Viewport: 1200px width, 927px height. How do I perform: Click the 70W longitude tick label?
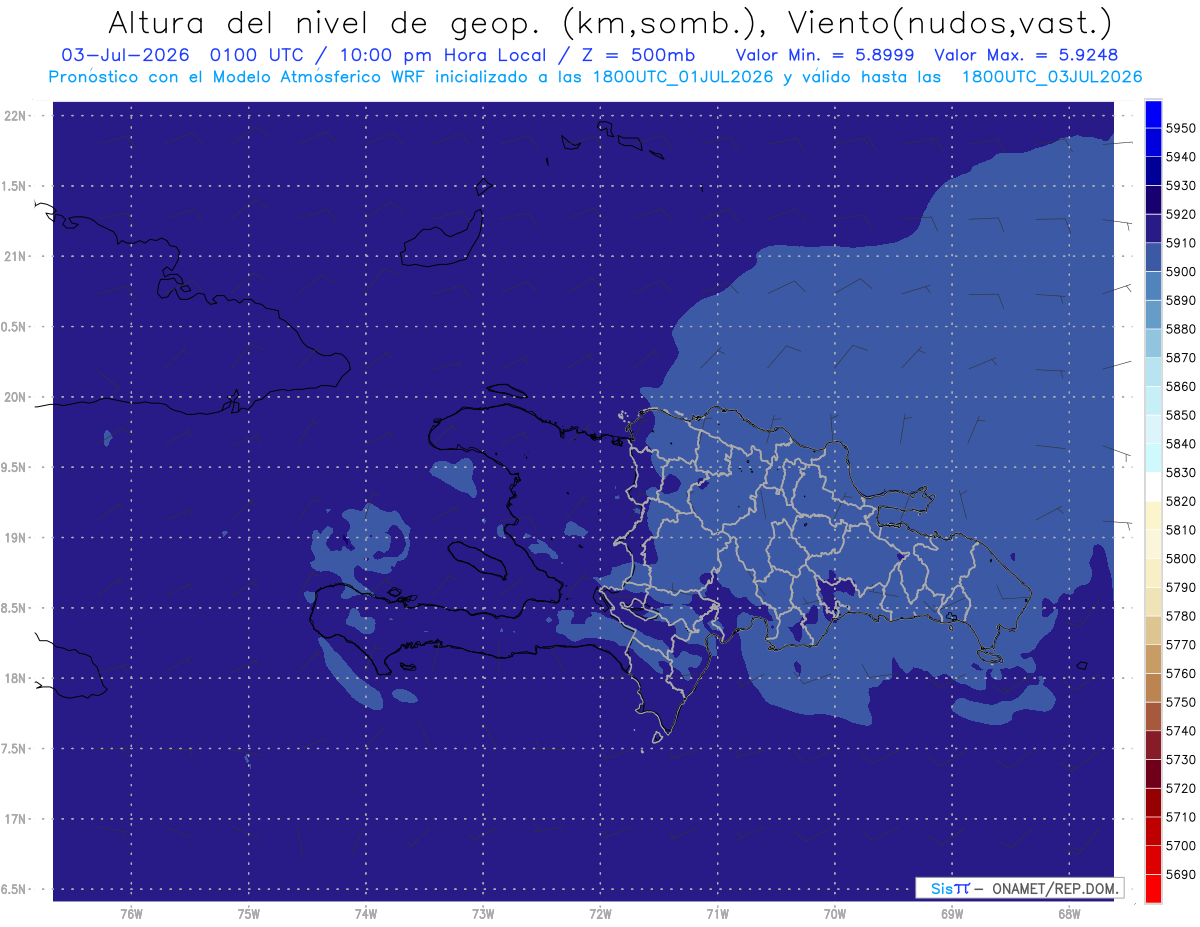click(835, 913)
